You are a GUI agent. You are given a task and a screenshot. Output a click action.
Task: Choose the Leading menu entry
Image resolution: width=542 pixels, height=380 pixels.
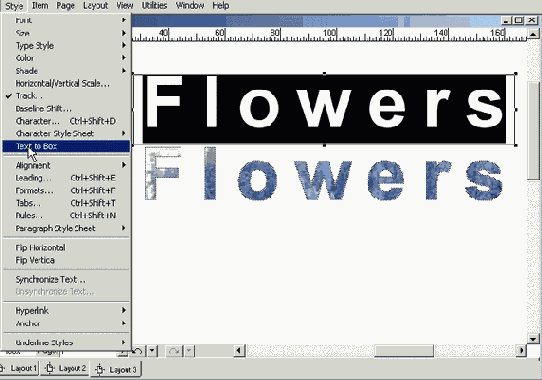coord(66,178)
